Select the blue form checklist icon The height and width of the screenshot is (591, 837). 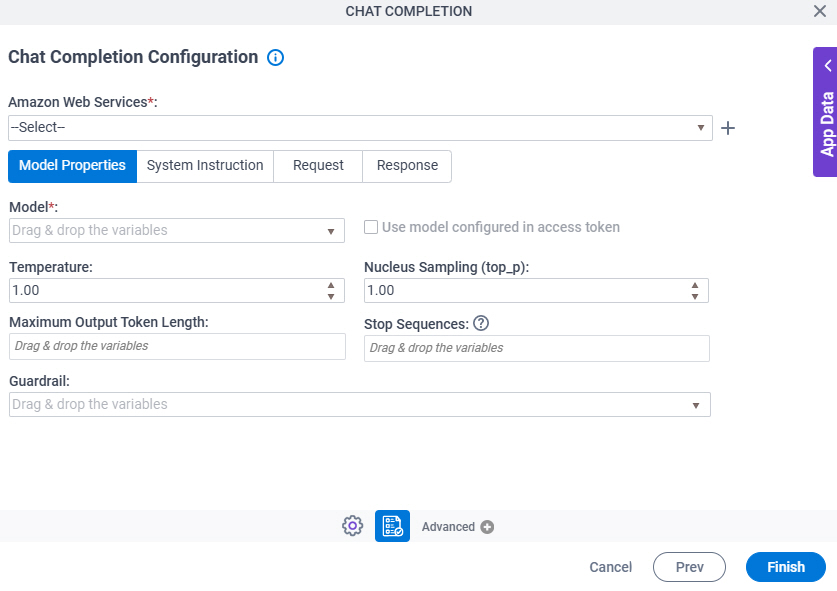[x=392, y=526]
